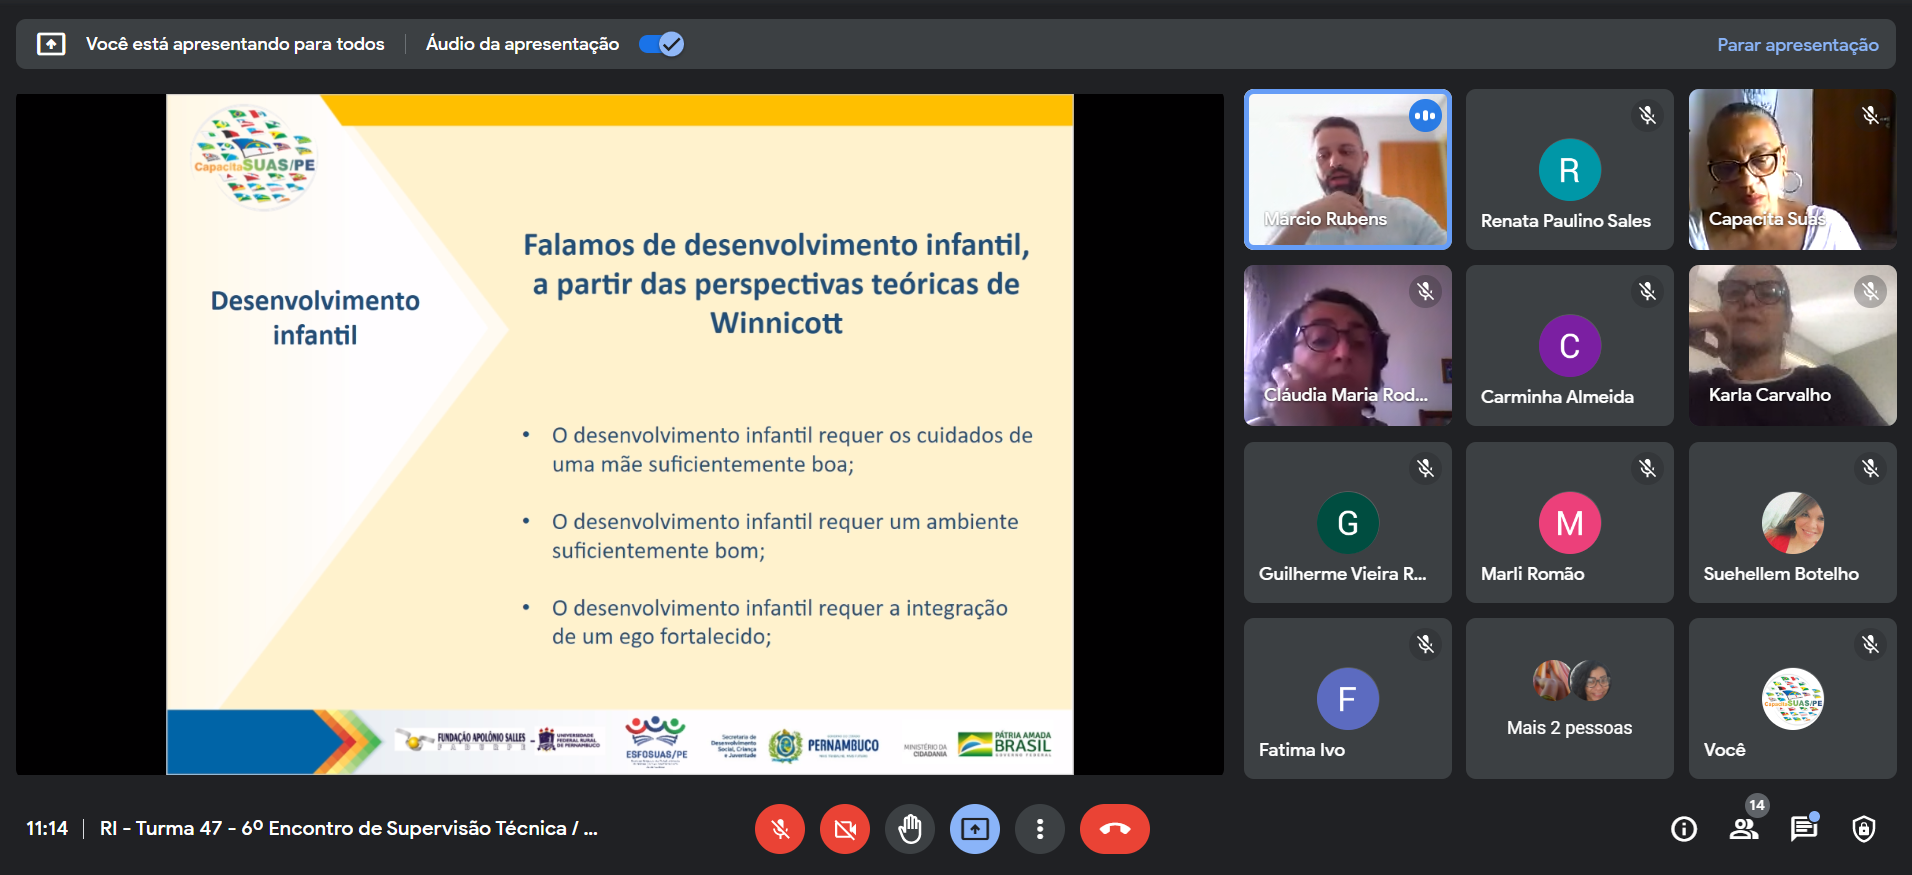Toggle the presentation audio switch
Viewport: 1912px width, 875px height.
coord(661,44)
